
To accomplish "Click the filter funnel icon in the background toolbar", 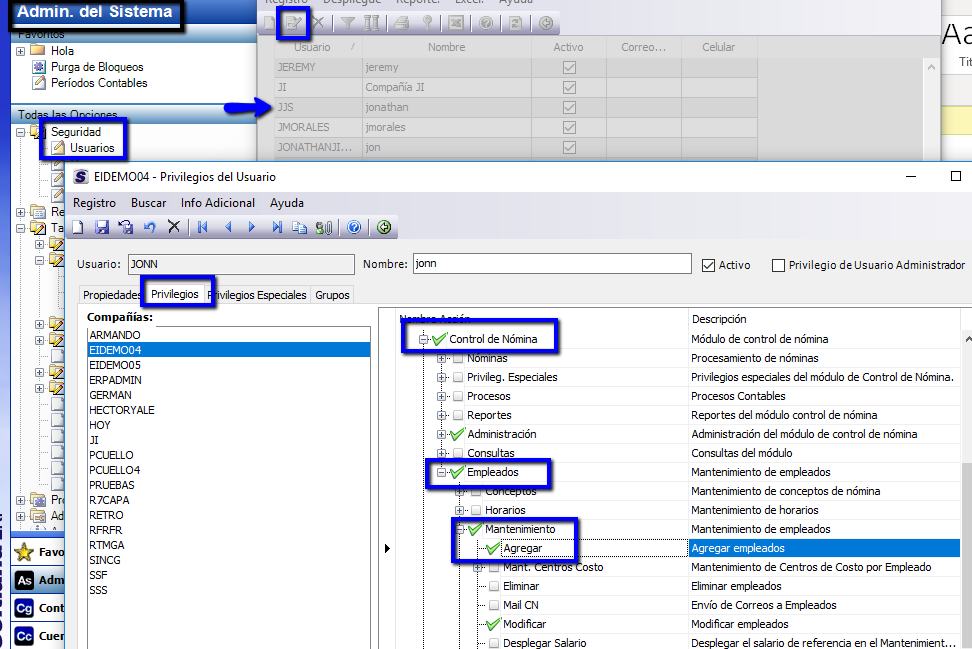I will [348, 24].
